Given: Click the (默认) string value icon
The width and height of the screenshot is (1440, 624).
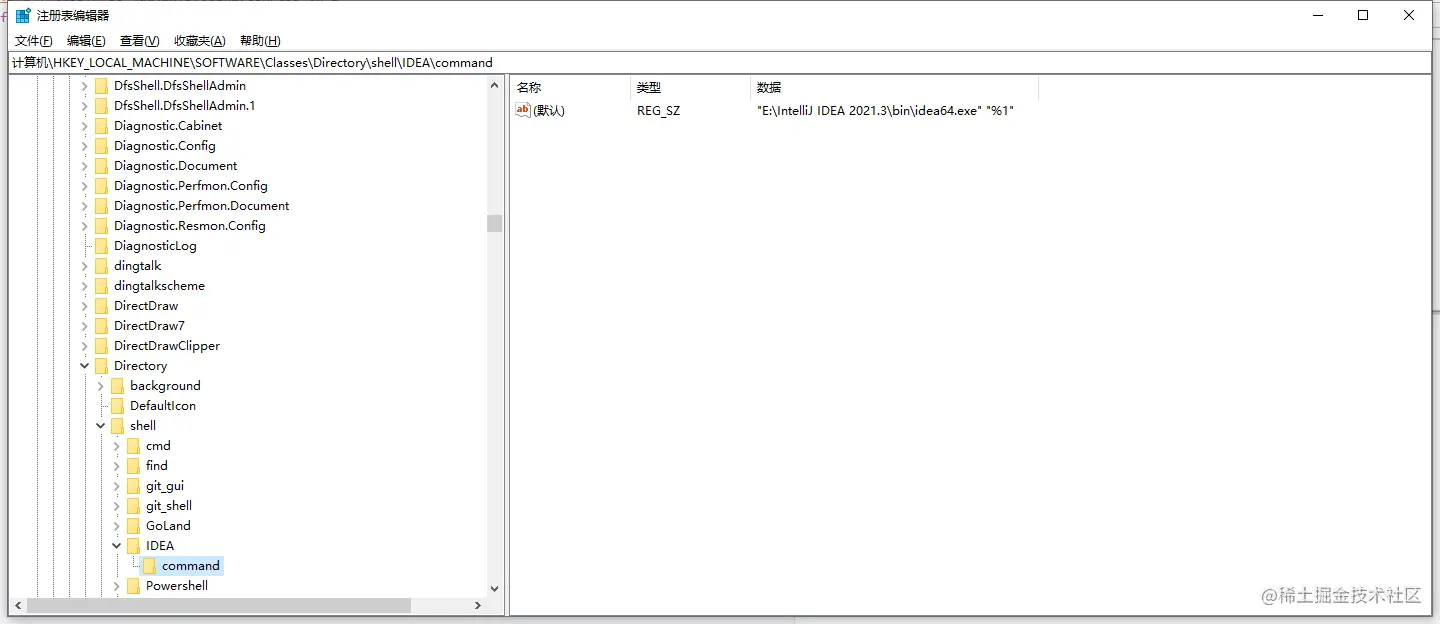Looking at the screenshot, I should click(x=523, y=110).
